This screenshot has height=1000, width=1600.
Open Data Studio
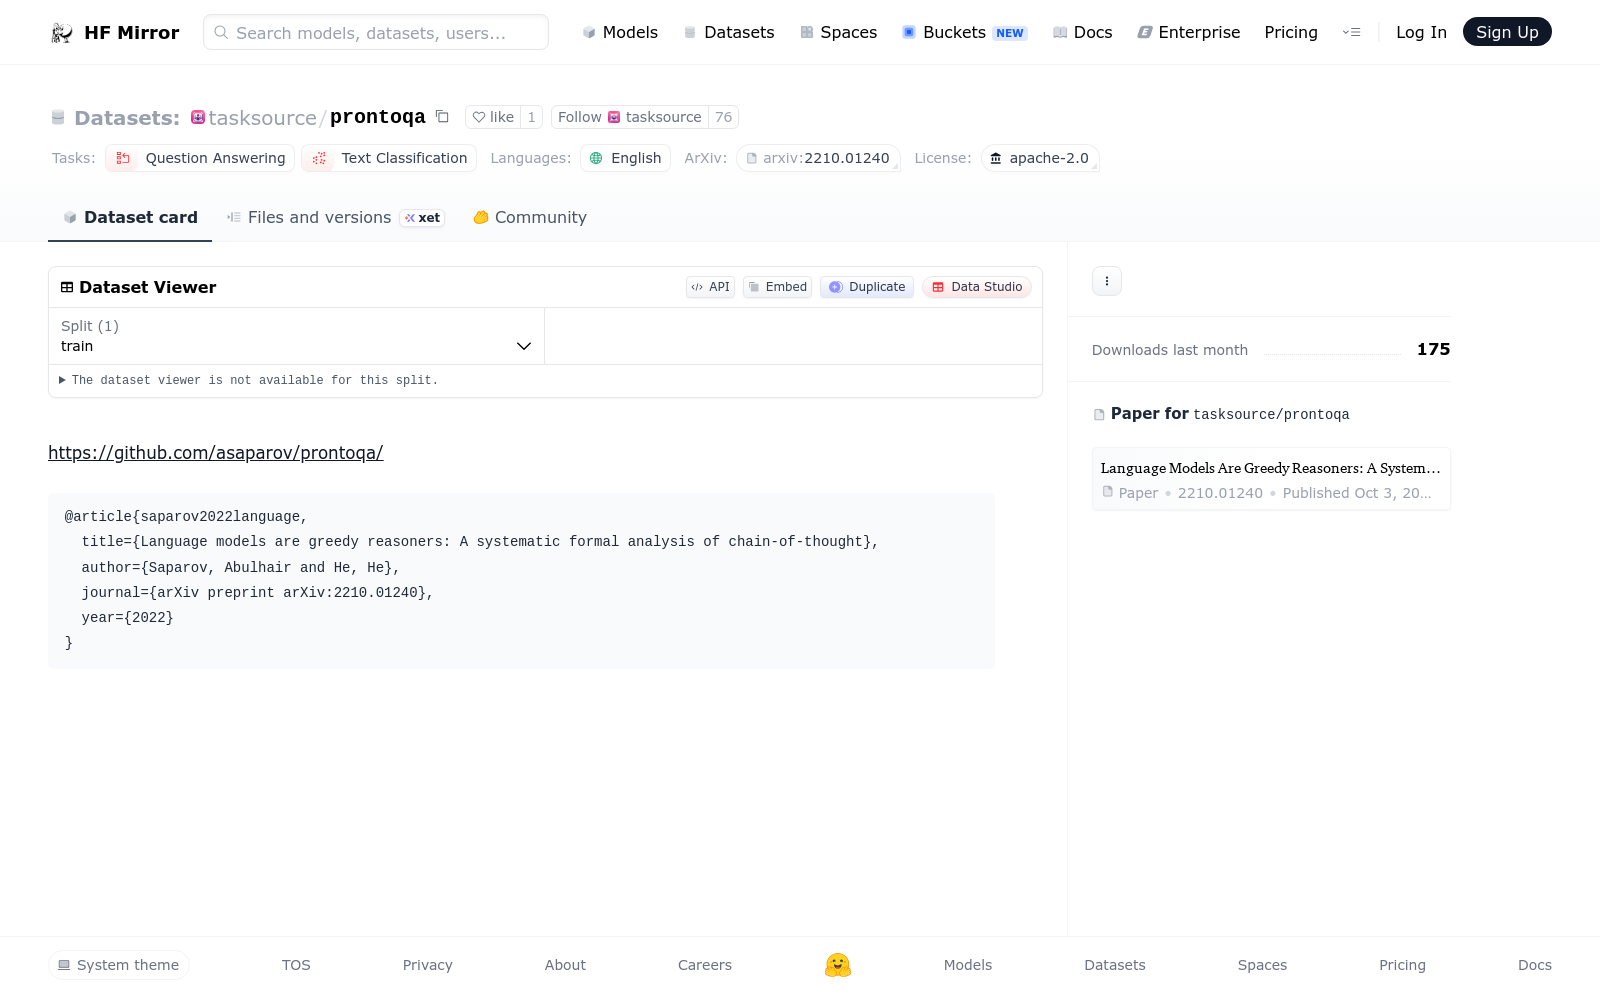tap(977, 287)
